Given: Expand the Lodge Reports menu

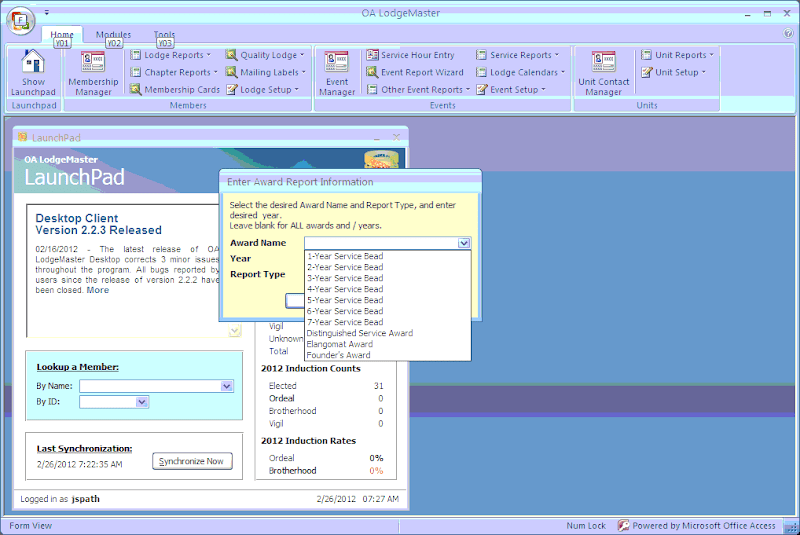Looking at the screenshot, I should [x=171, y=55].
